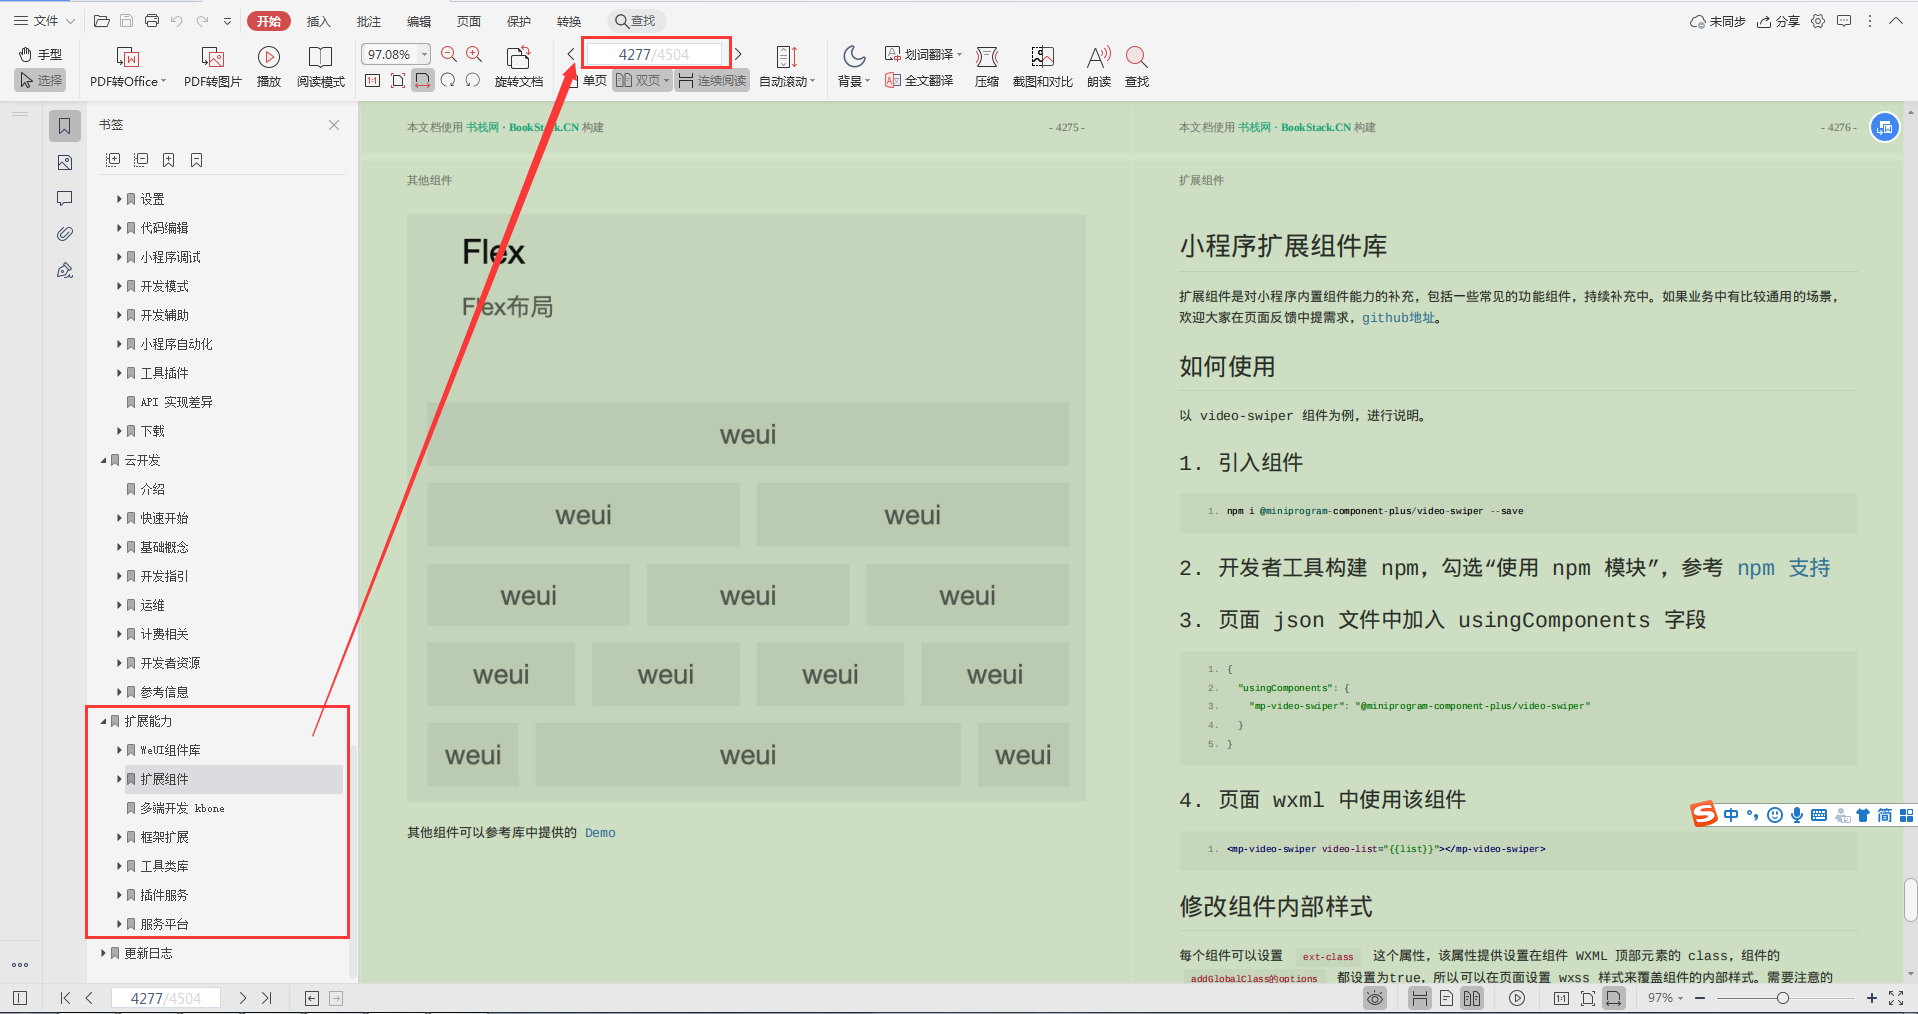Click the zoom slider handle in status bar
The height and width of the screenshot is (1014, 1918).
point(1783,998)
